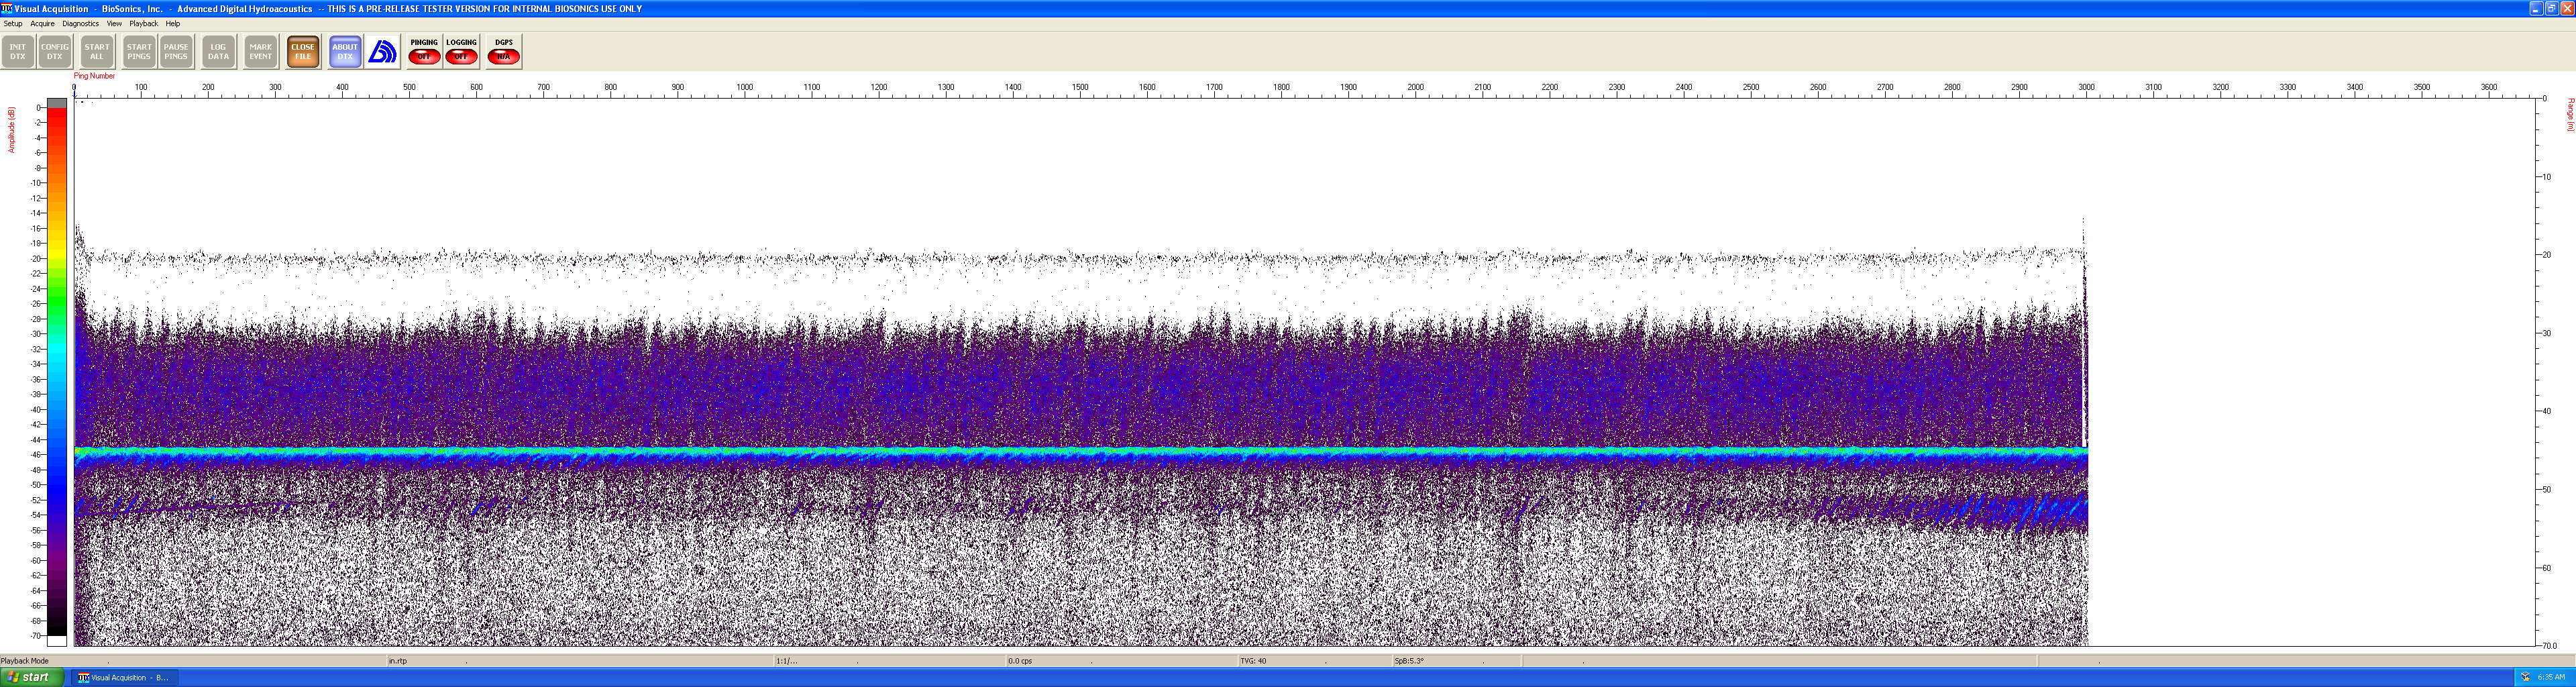Click the 'SpB:5.3°' status entry
The width and height of the screenshot is (2576, 687).
click(x=1409, y=661)
